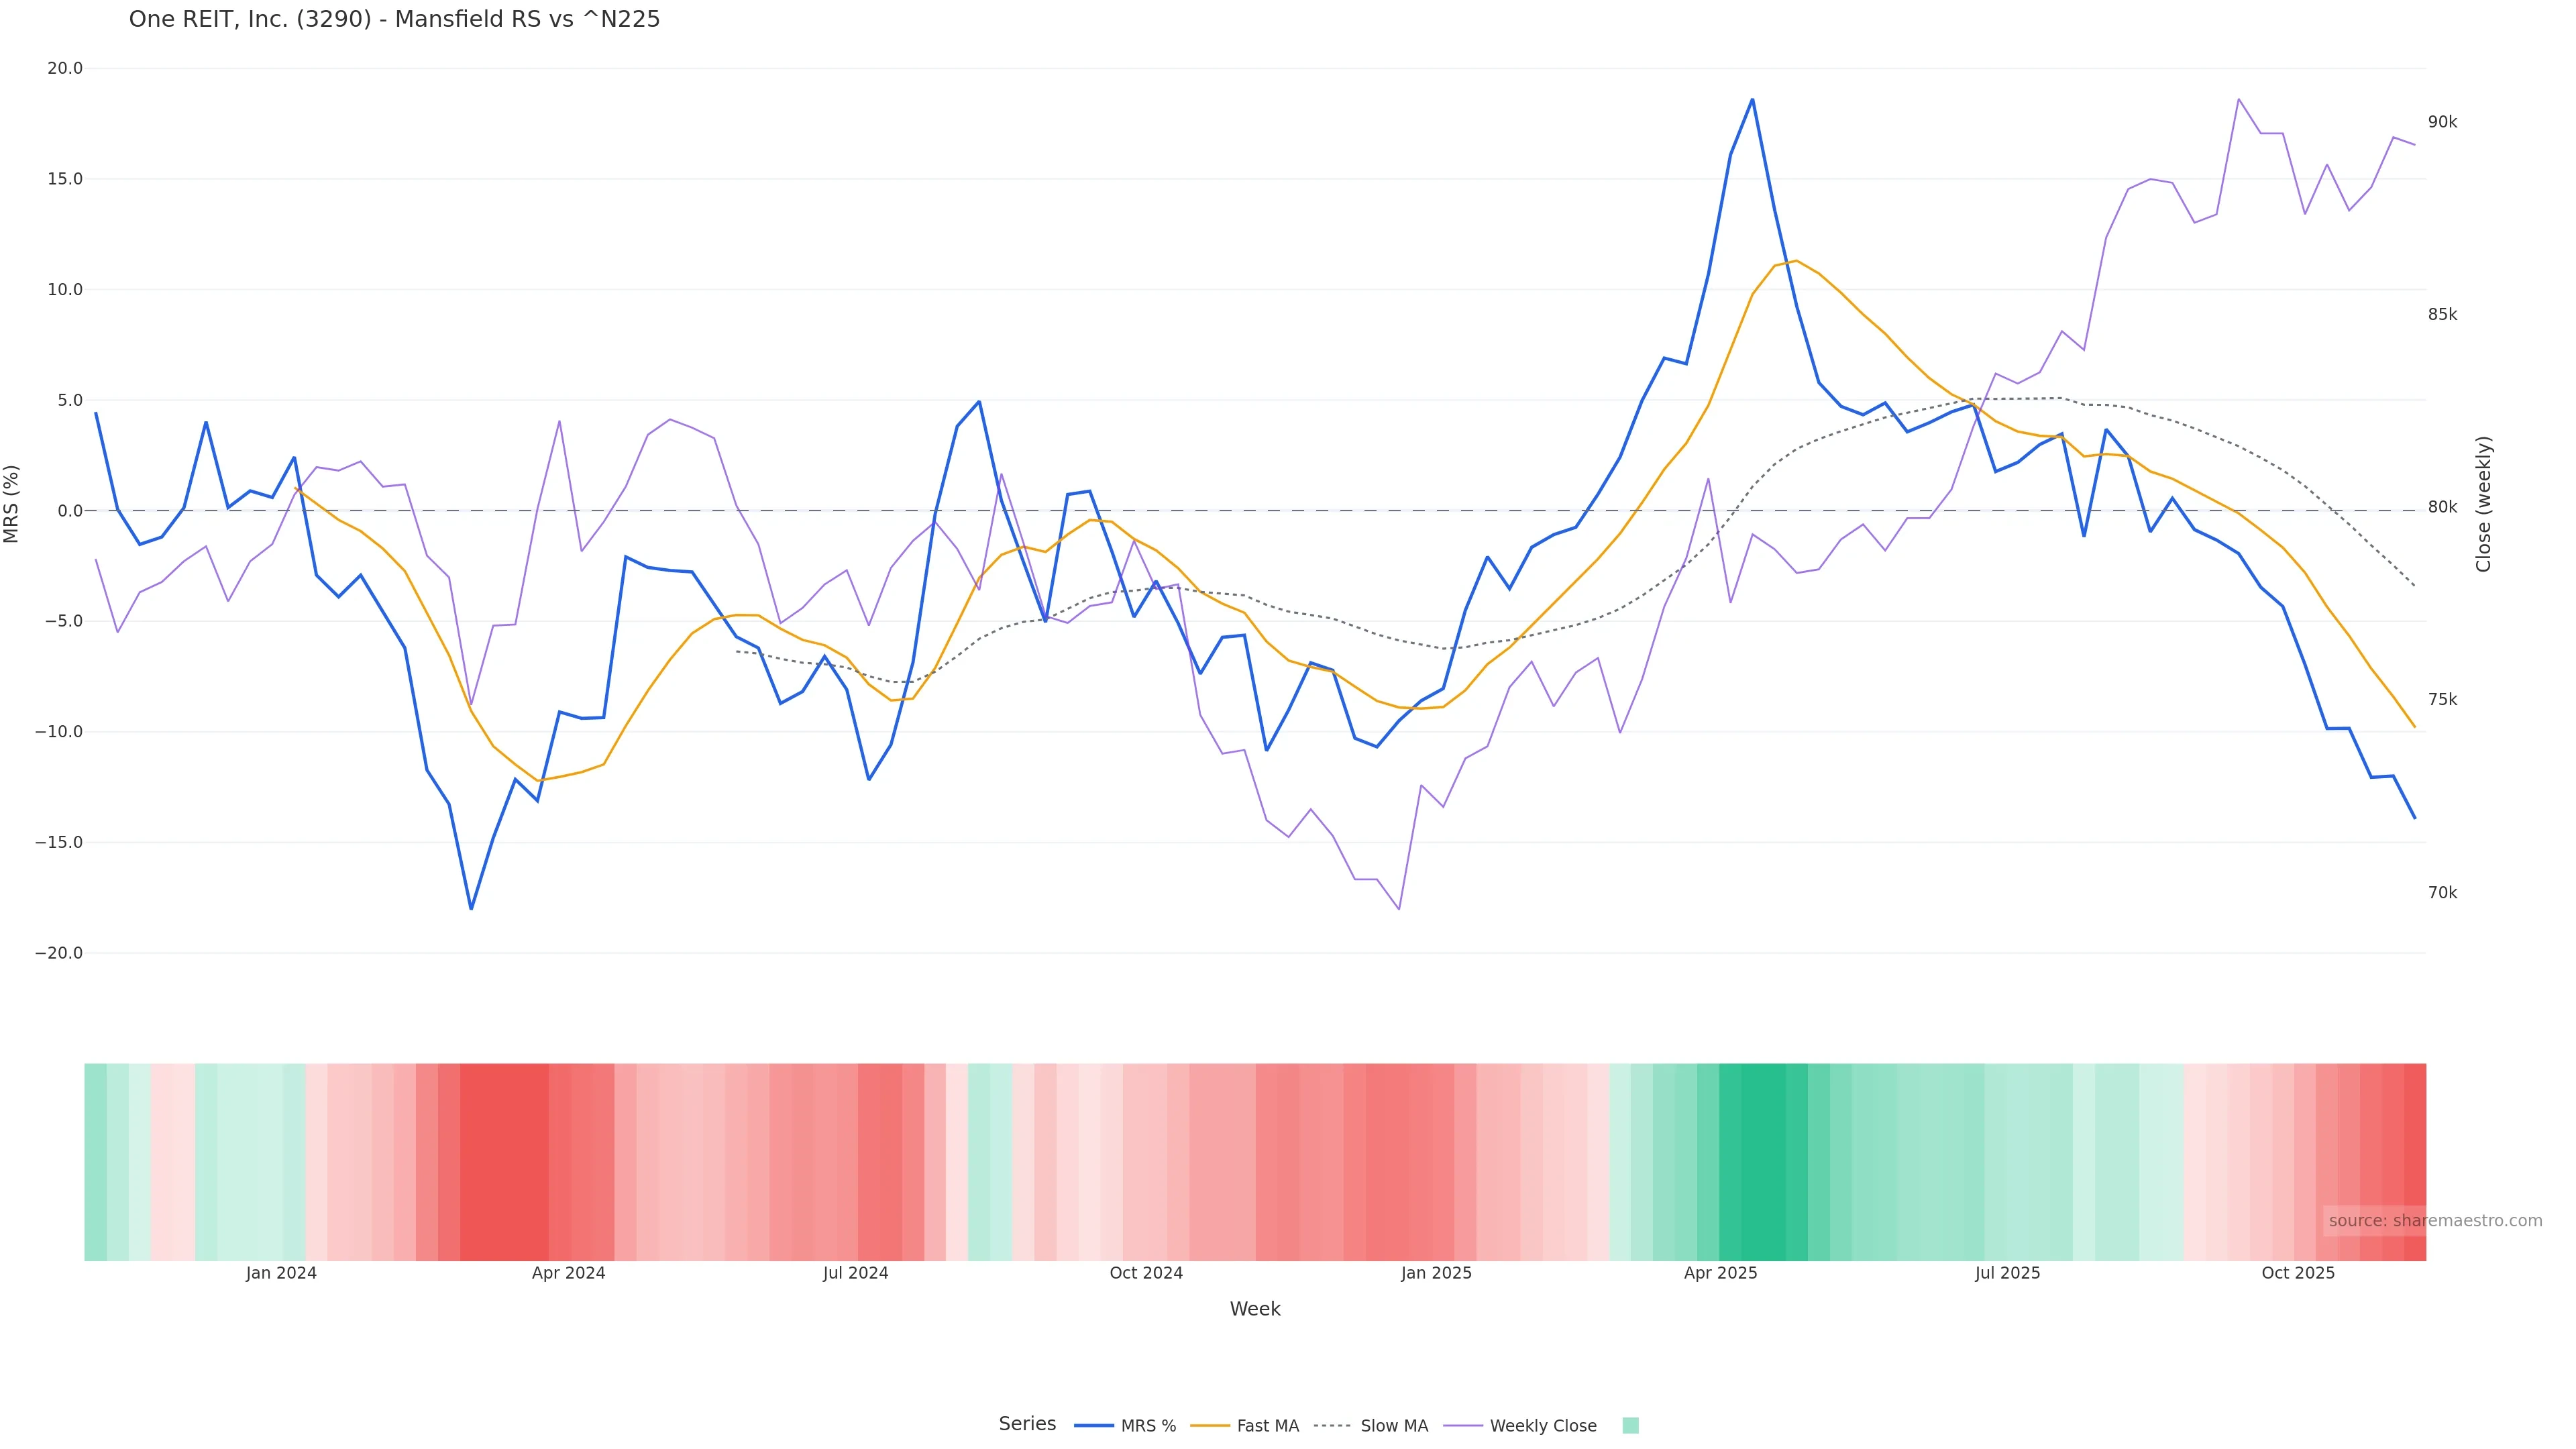Click the "Week" x-axis title
Viewport: 2576px width, 1449px height.
(1255, 1309)
